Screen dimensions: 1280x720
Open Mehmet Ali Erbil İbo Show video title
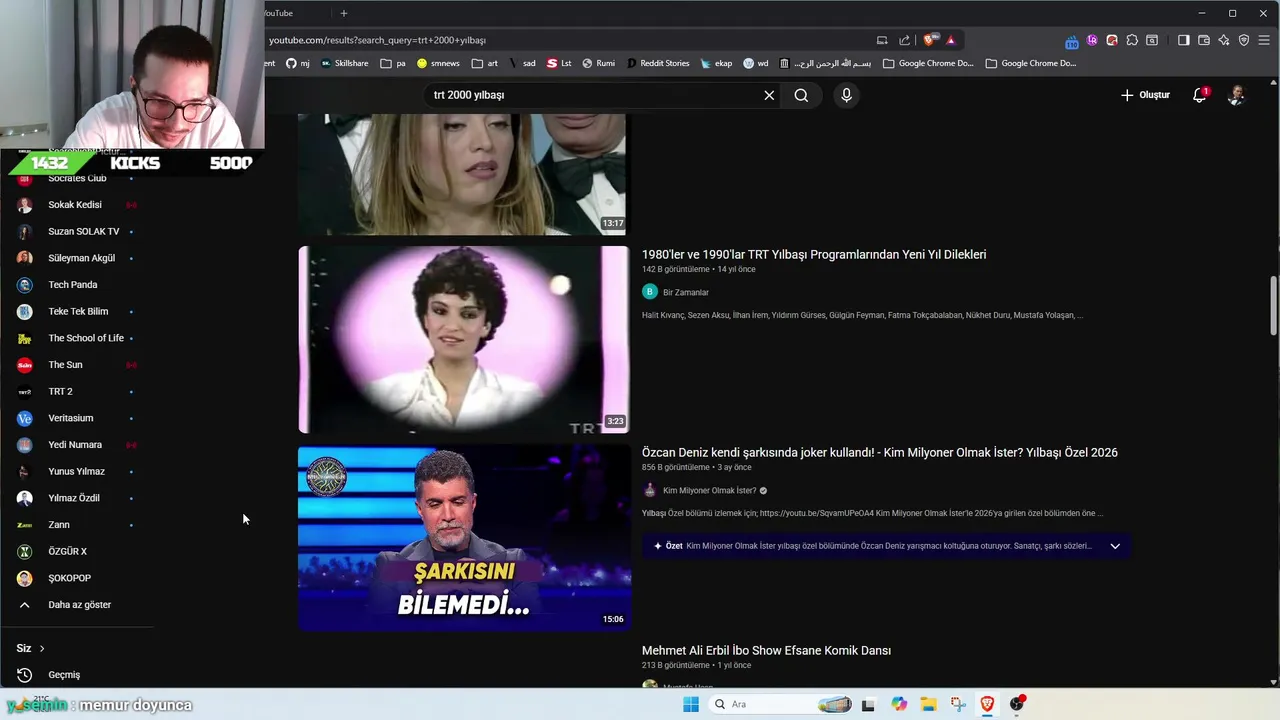point(766,651)
